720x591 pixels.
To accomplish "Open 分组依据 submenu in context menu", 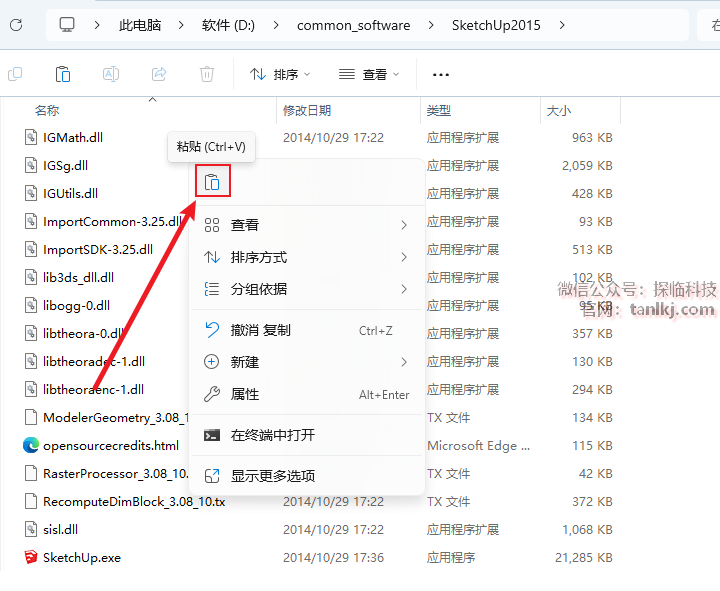I will point(306,289).
